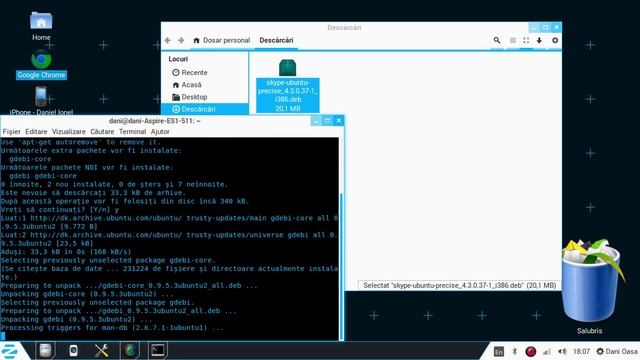
Task: Open the Salubris trash bin
Action: pos(590,286)
